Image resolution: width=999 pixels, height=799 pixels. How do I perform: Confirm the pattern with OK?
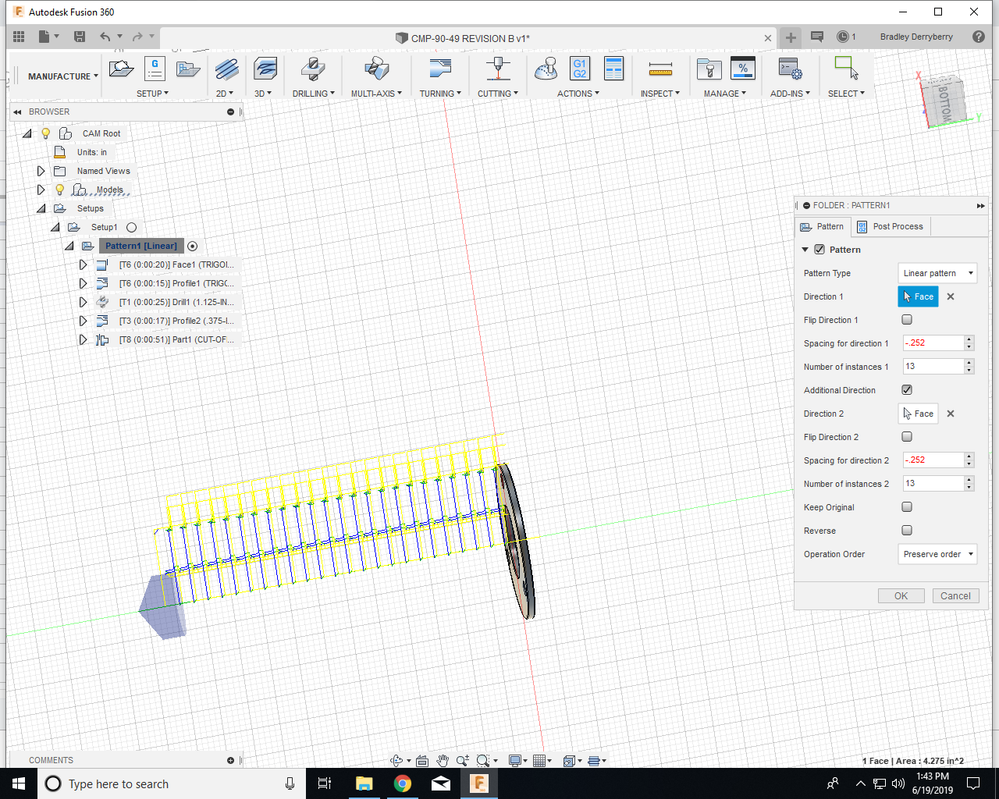901,595
